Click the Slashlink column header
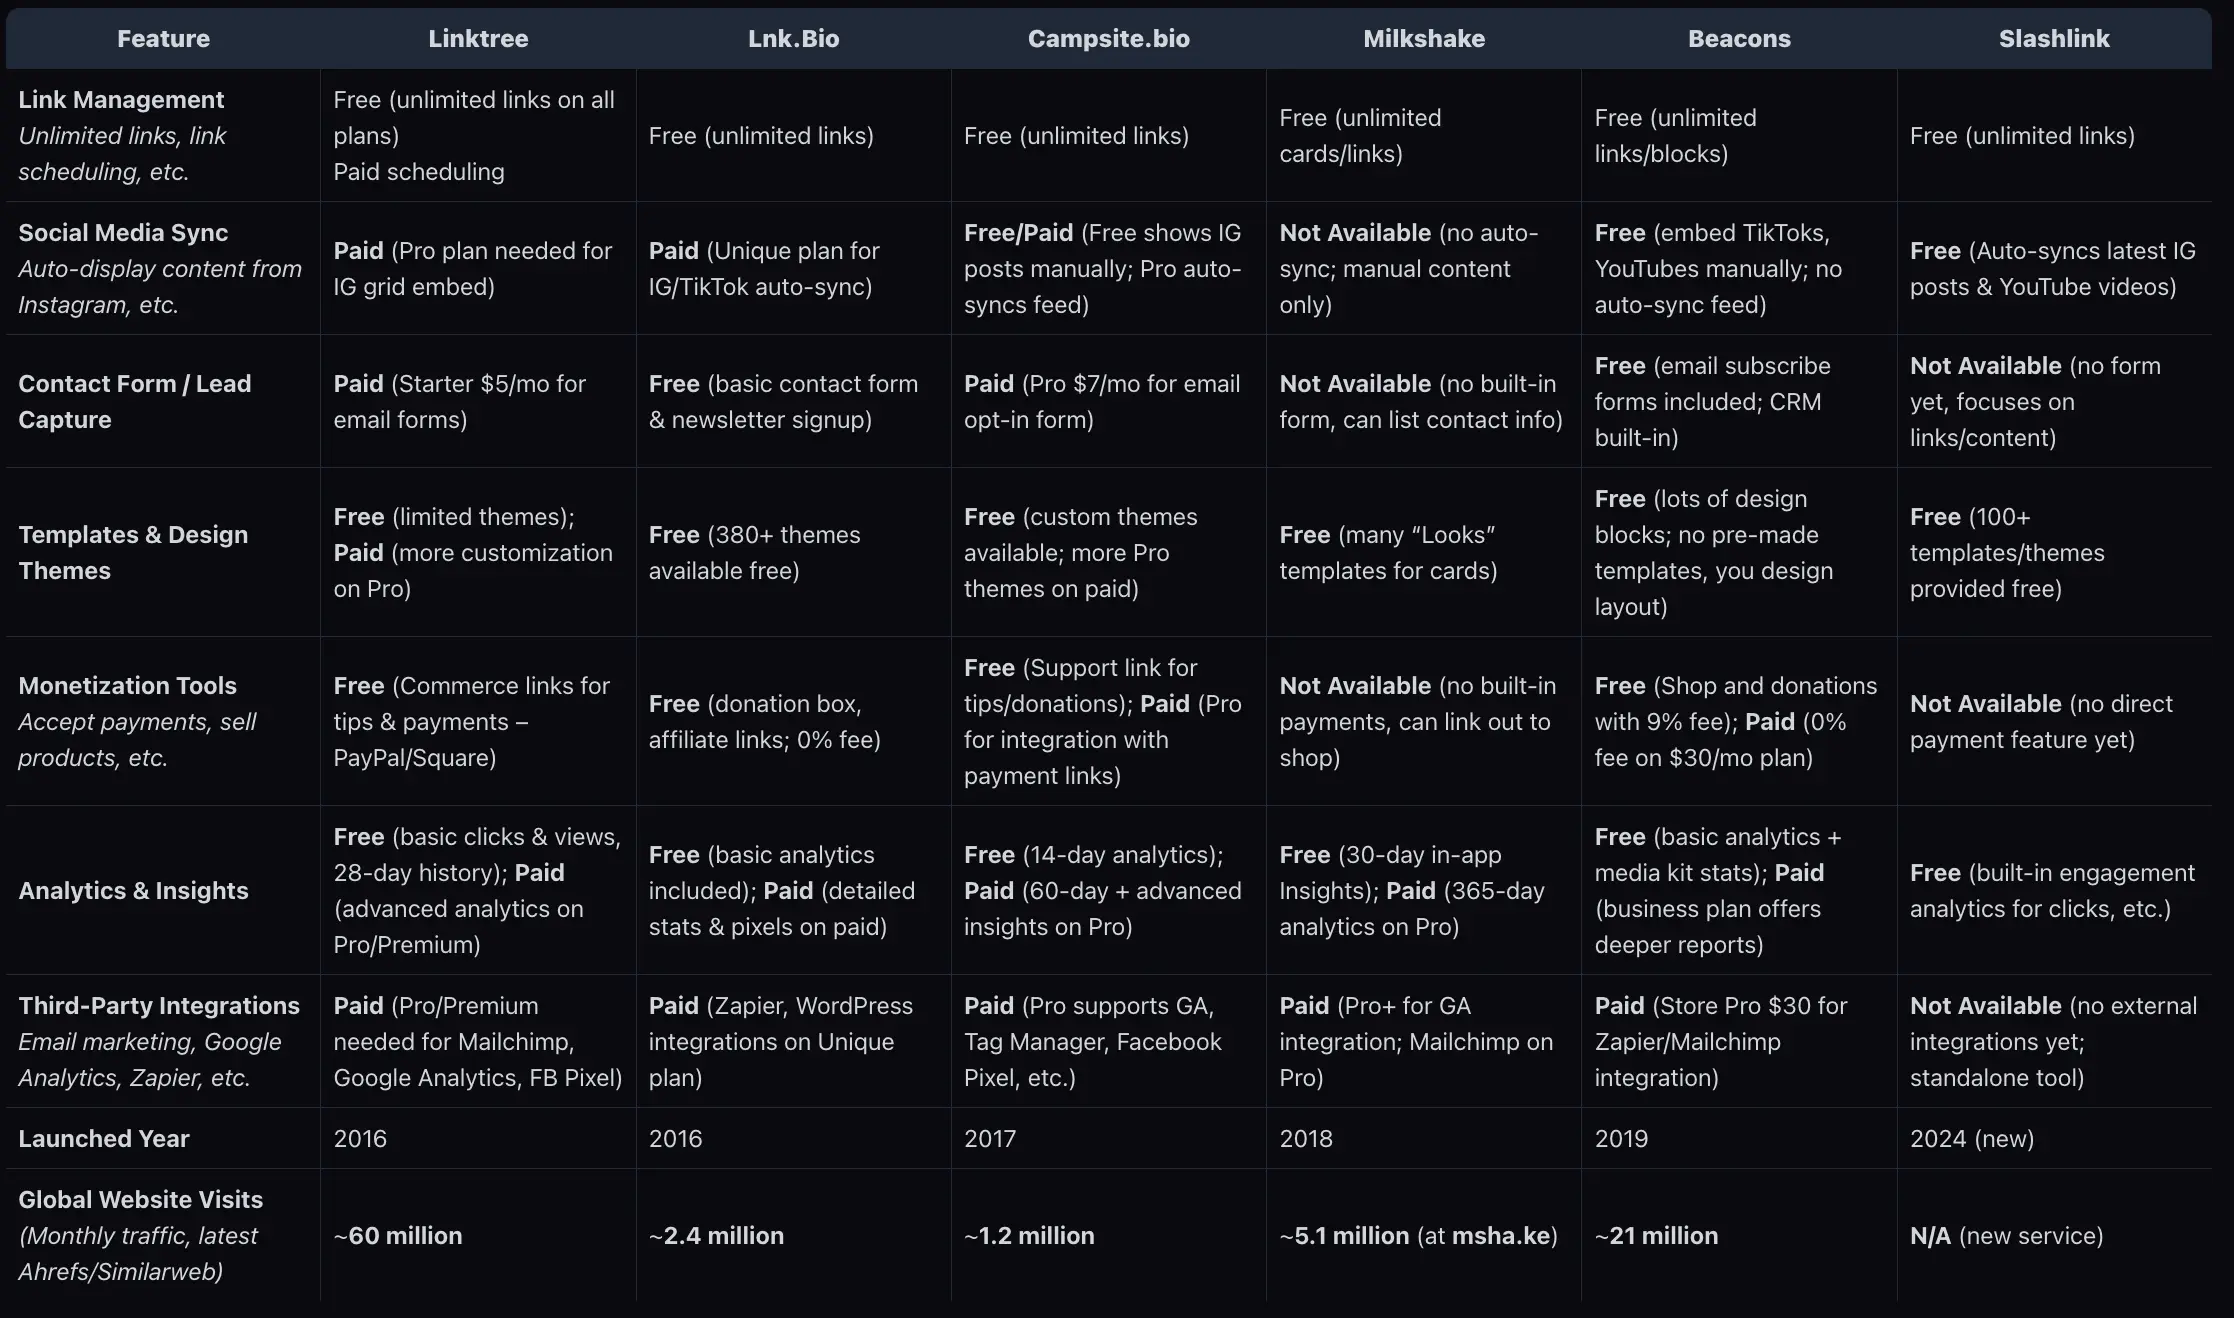 pyautogui.click(x=2054, y=39)
